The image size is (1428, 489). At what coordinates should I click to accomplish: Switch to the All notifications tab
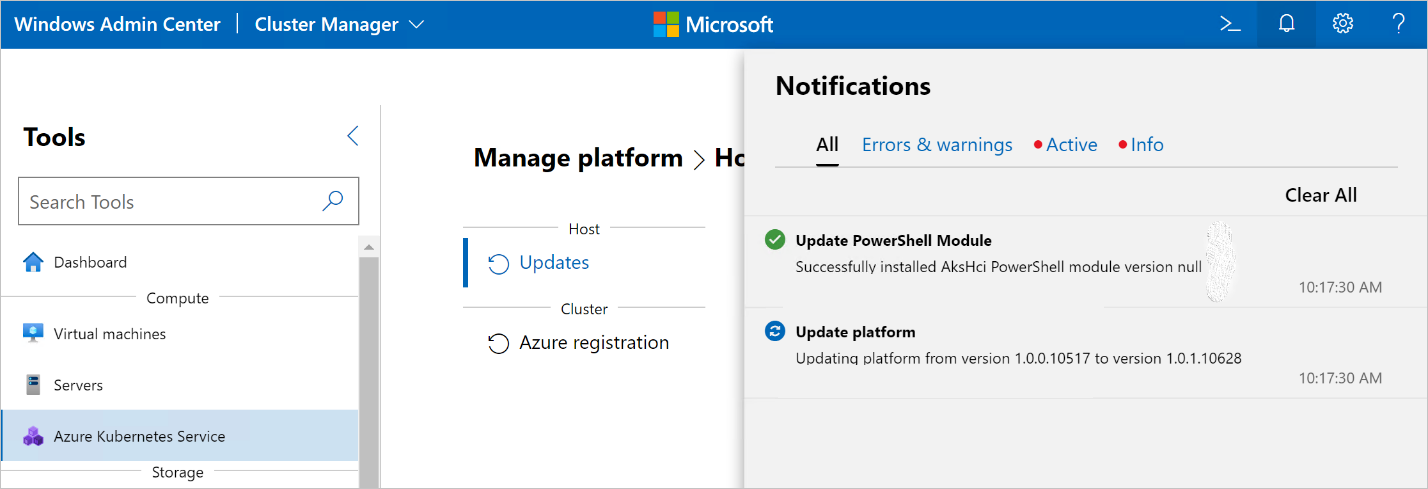(x=827, y=145)
